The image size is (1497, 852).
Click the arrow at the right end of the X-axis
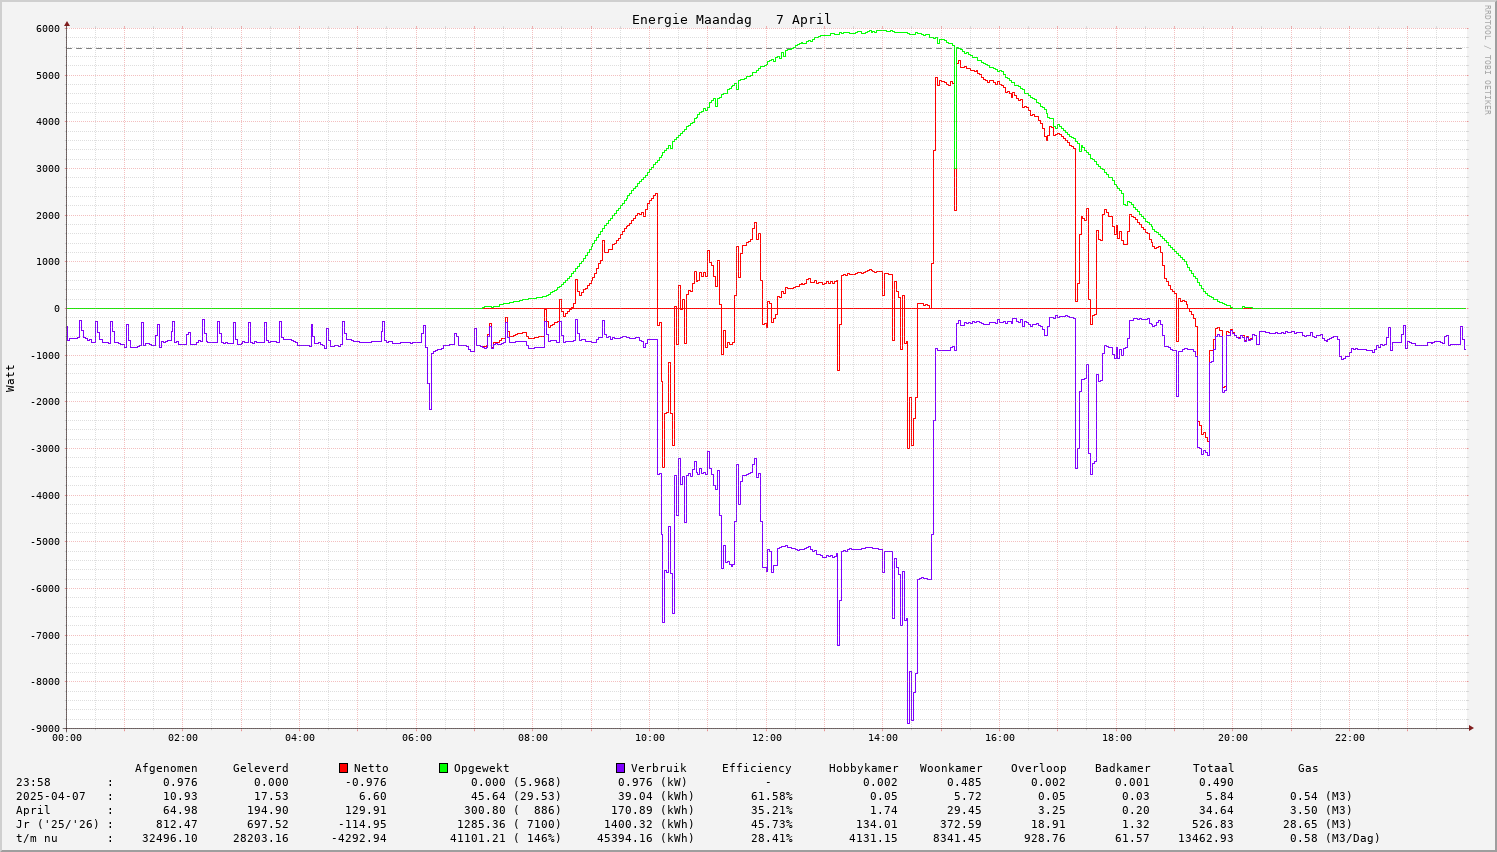[x=1471, y=728]
